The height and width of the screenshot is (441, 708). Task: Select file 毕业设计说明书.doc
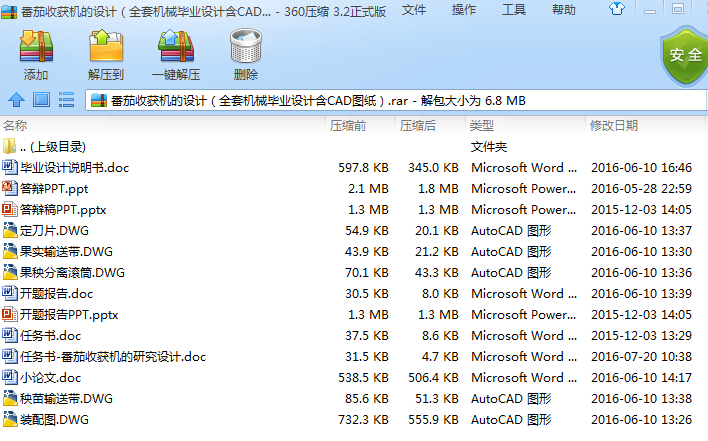pos(354,167)
